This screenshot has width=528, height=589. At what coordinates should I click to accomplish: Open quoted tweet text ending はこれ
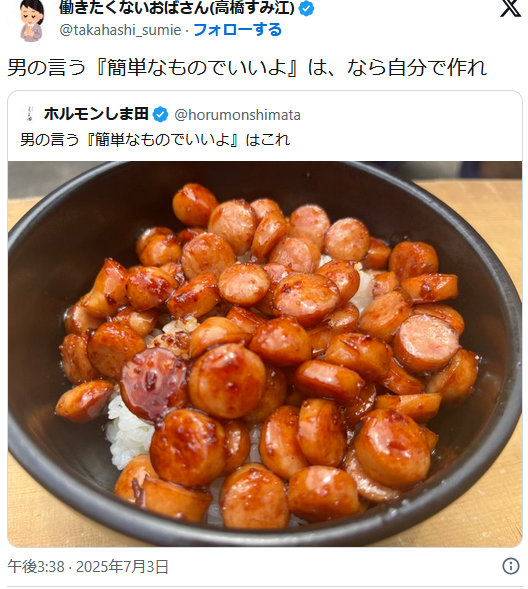tap(155, 140)
